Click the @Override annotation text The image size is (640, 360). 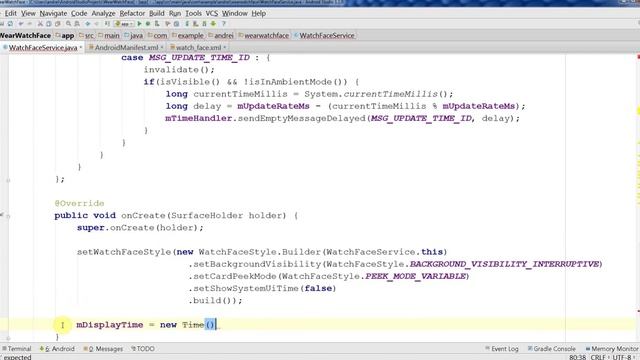click(79, 203)
